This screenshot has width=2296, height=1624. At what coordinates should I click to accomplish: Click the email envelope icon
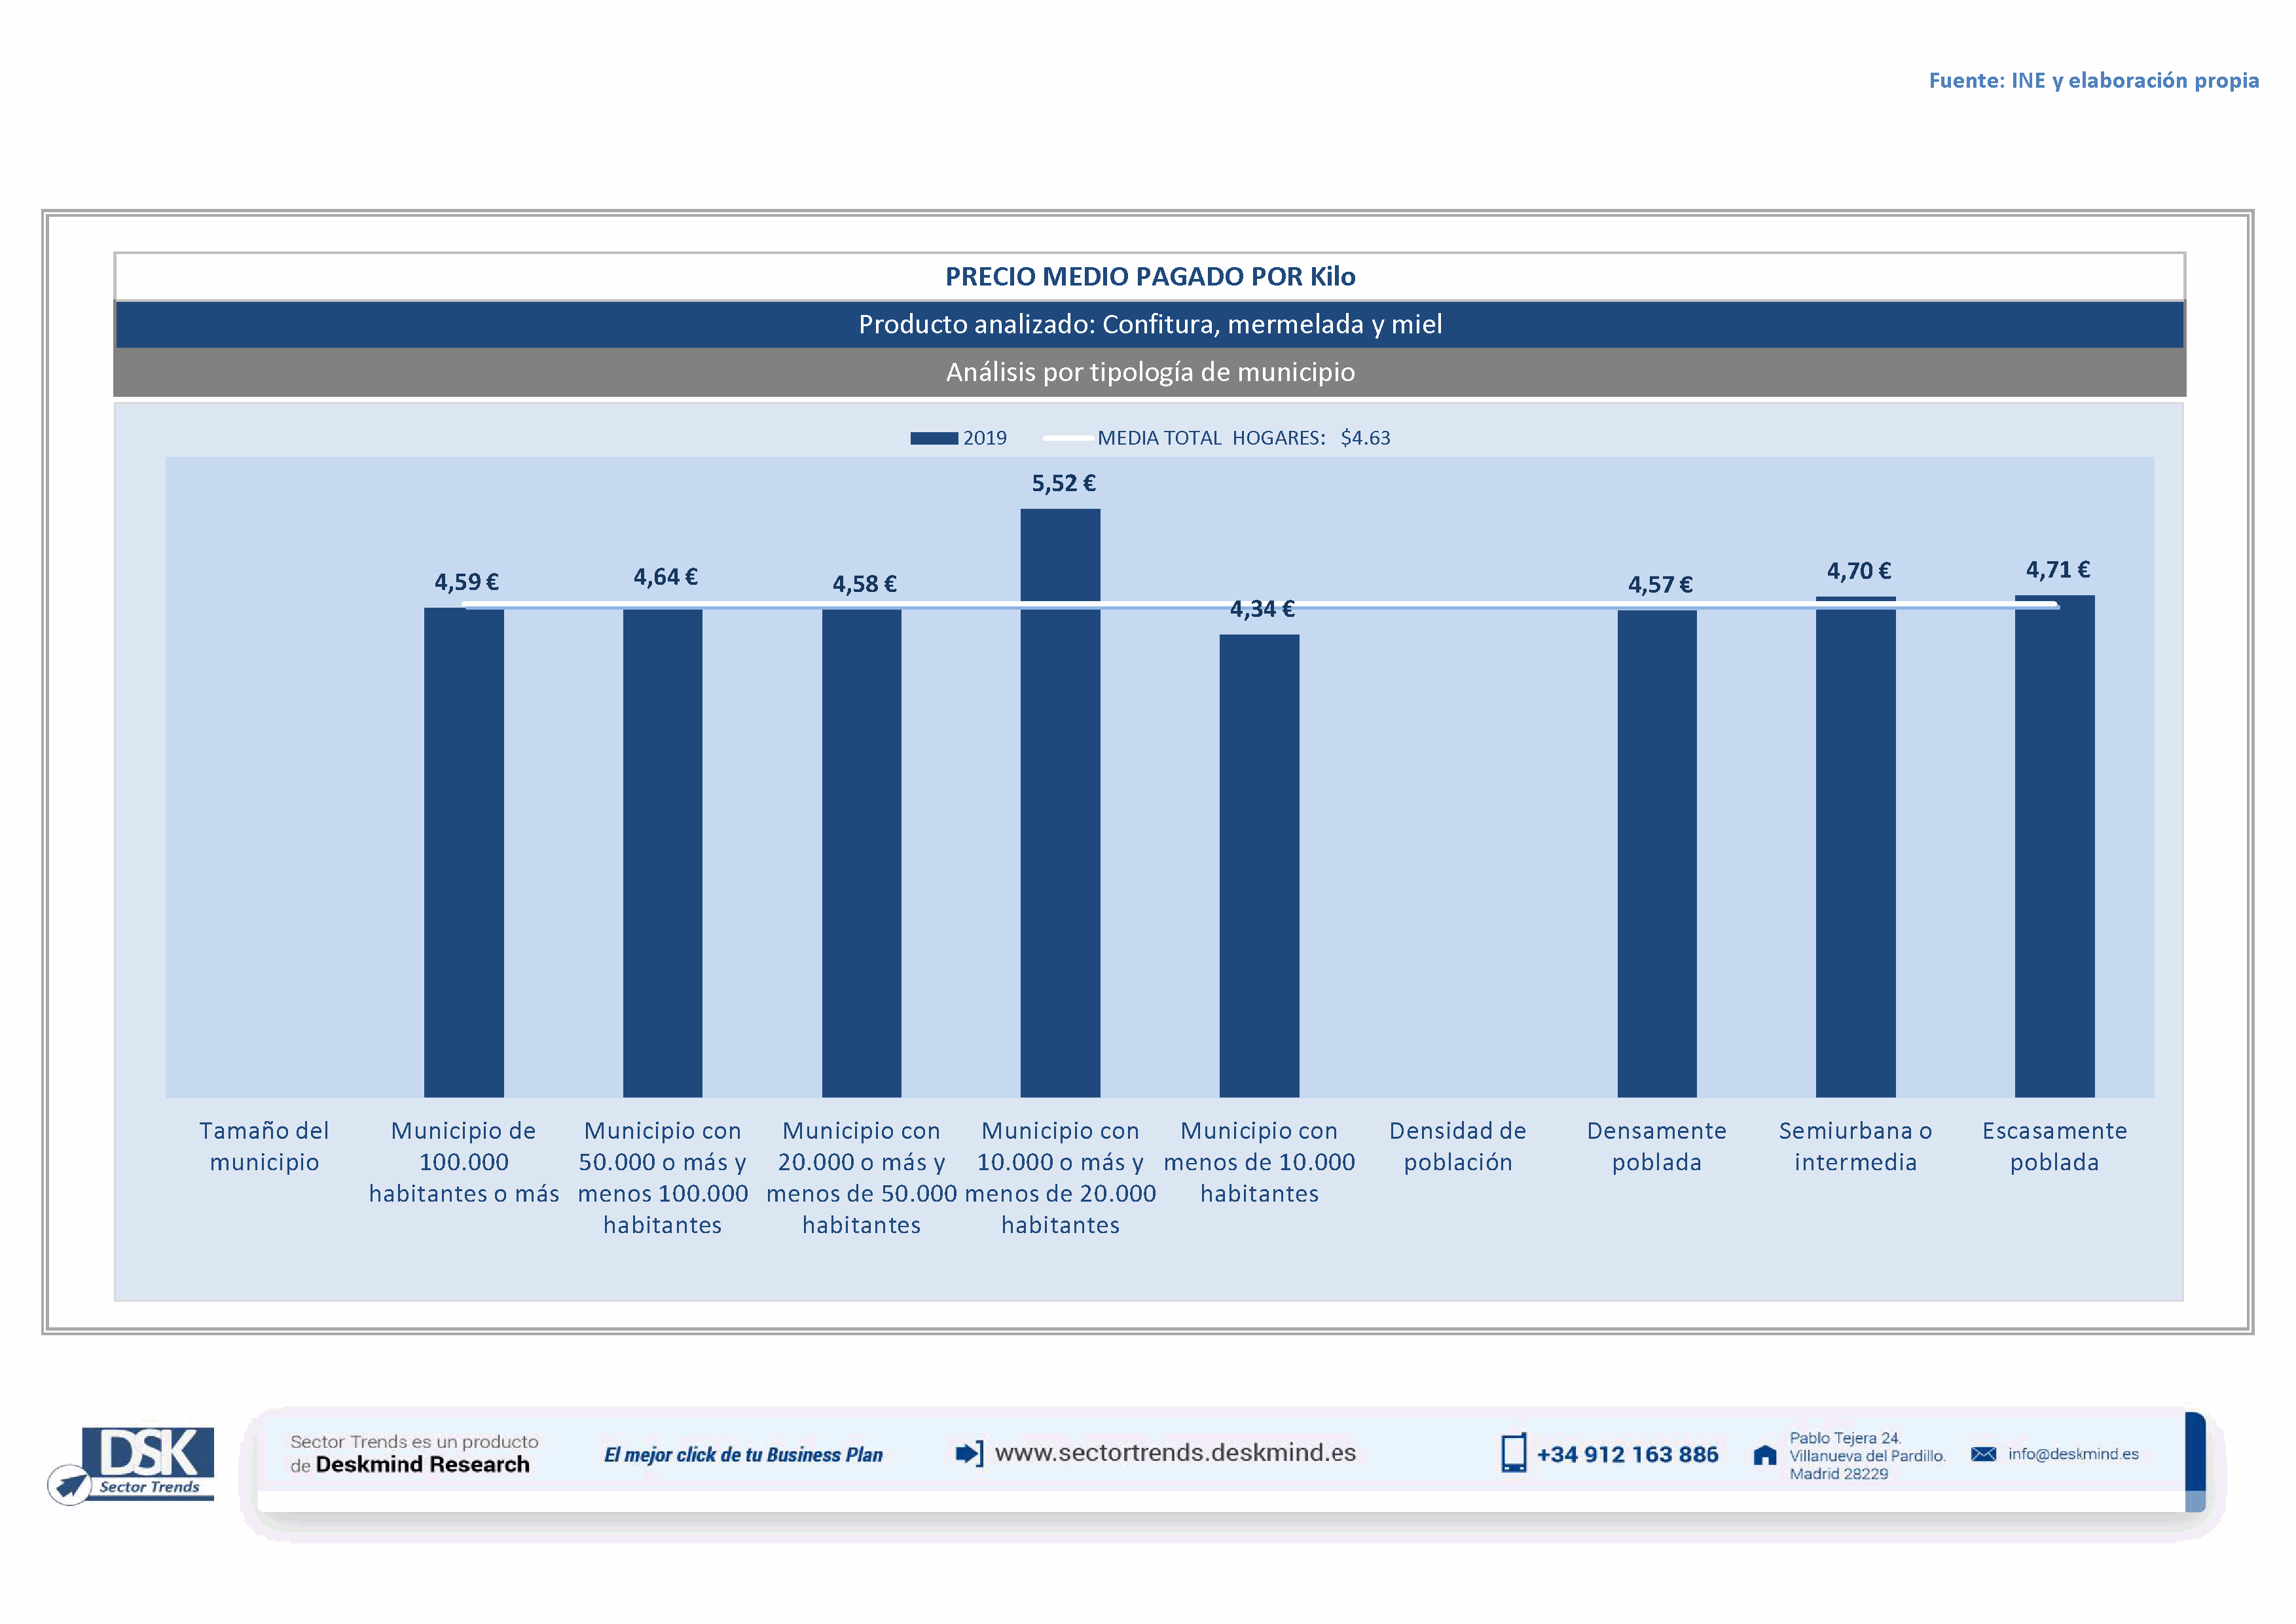pyautogui.click(x=1983, y=1454)
